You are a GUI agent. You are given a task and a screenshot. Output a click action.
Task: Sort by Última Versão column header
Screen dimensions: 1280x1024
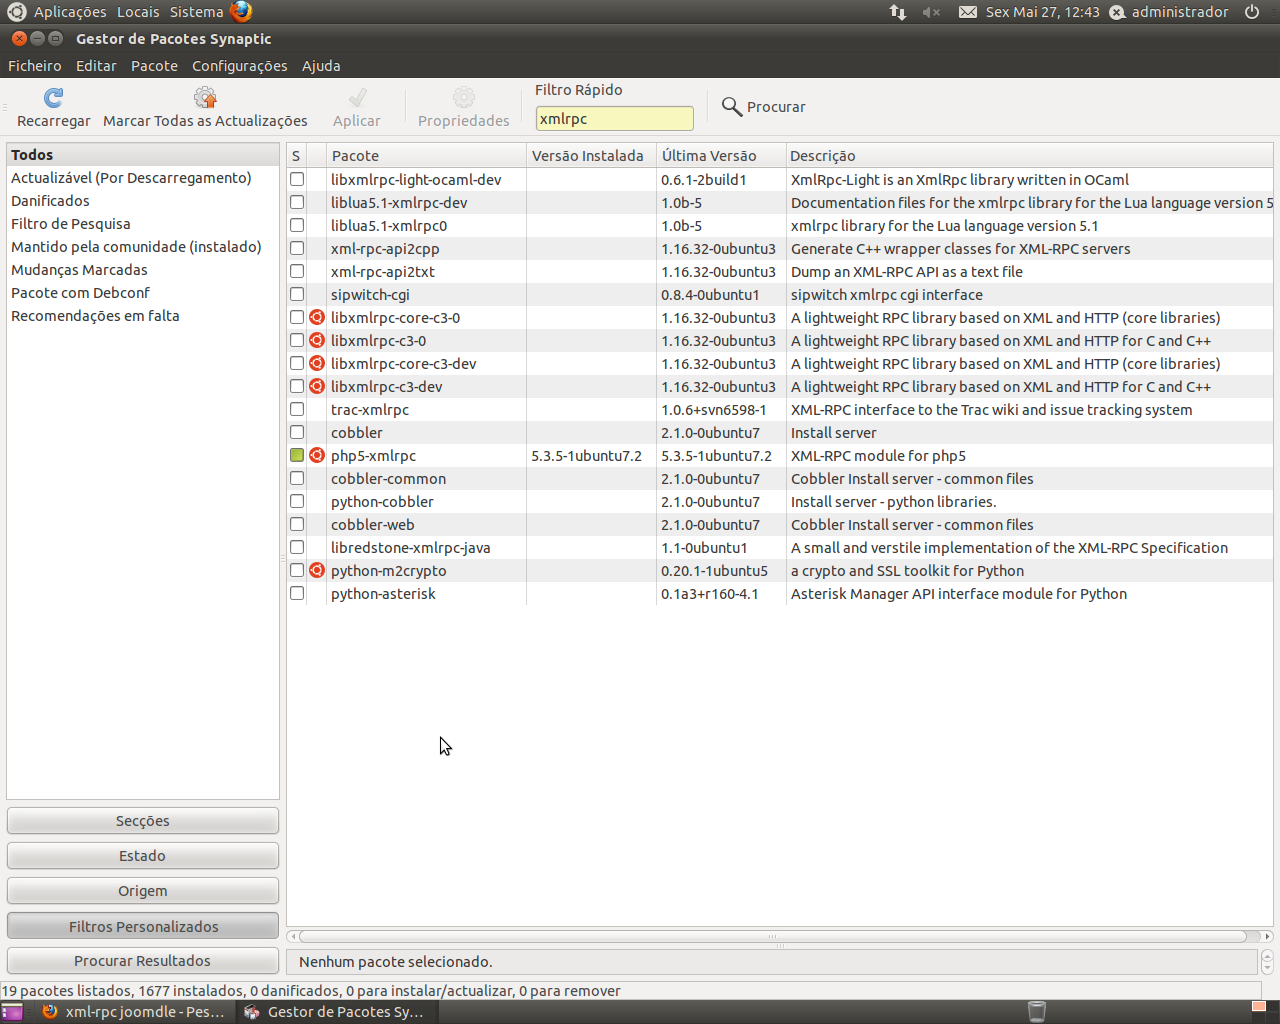coord(718,156)
